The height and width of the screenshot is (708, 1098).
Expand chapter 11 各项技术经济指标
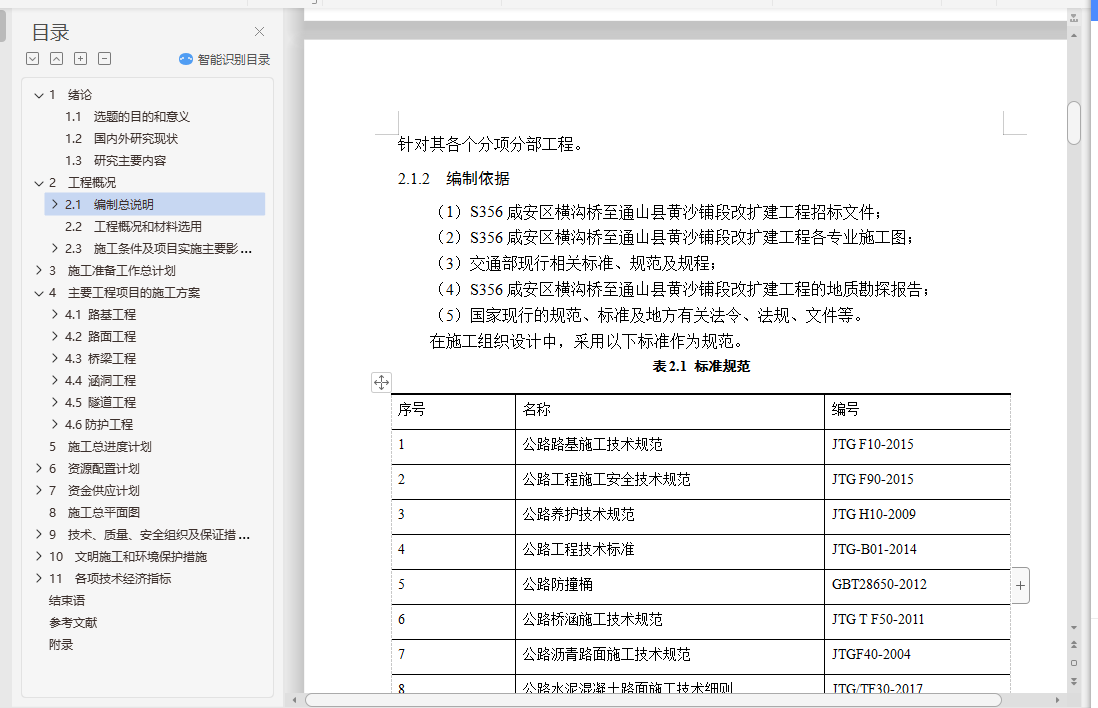click(39, 578)
